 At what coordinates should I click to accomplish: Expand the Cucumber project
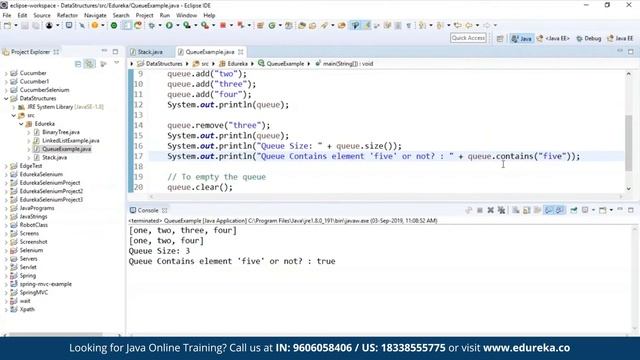[x=6, y=73]
